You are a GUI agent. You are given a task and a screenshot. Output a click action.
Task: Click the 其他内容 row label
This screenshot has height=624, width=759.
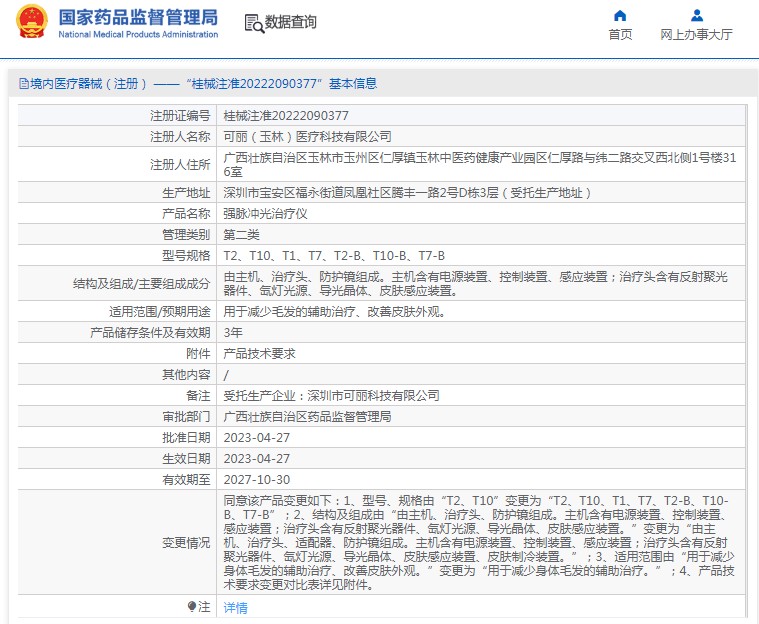coord(186,375)
